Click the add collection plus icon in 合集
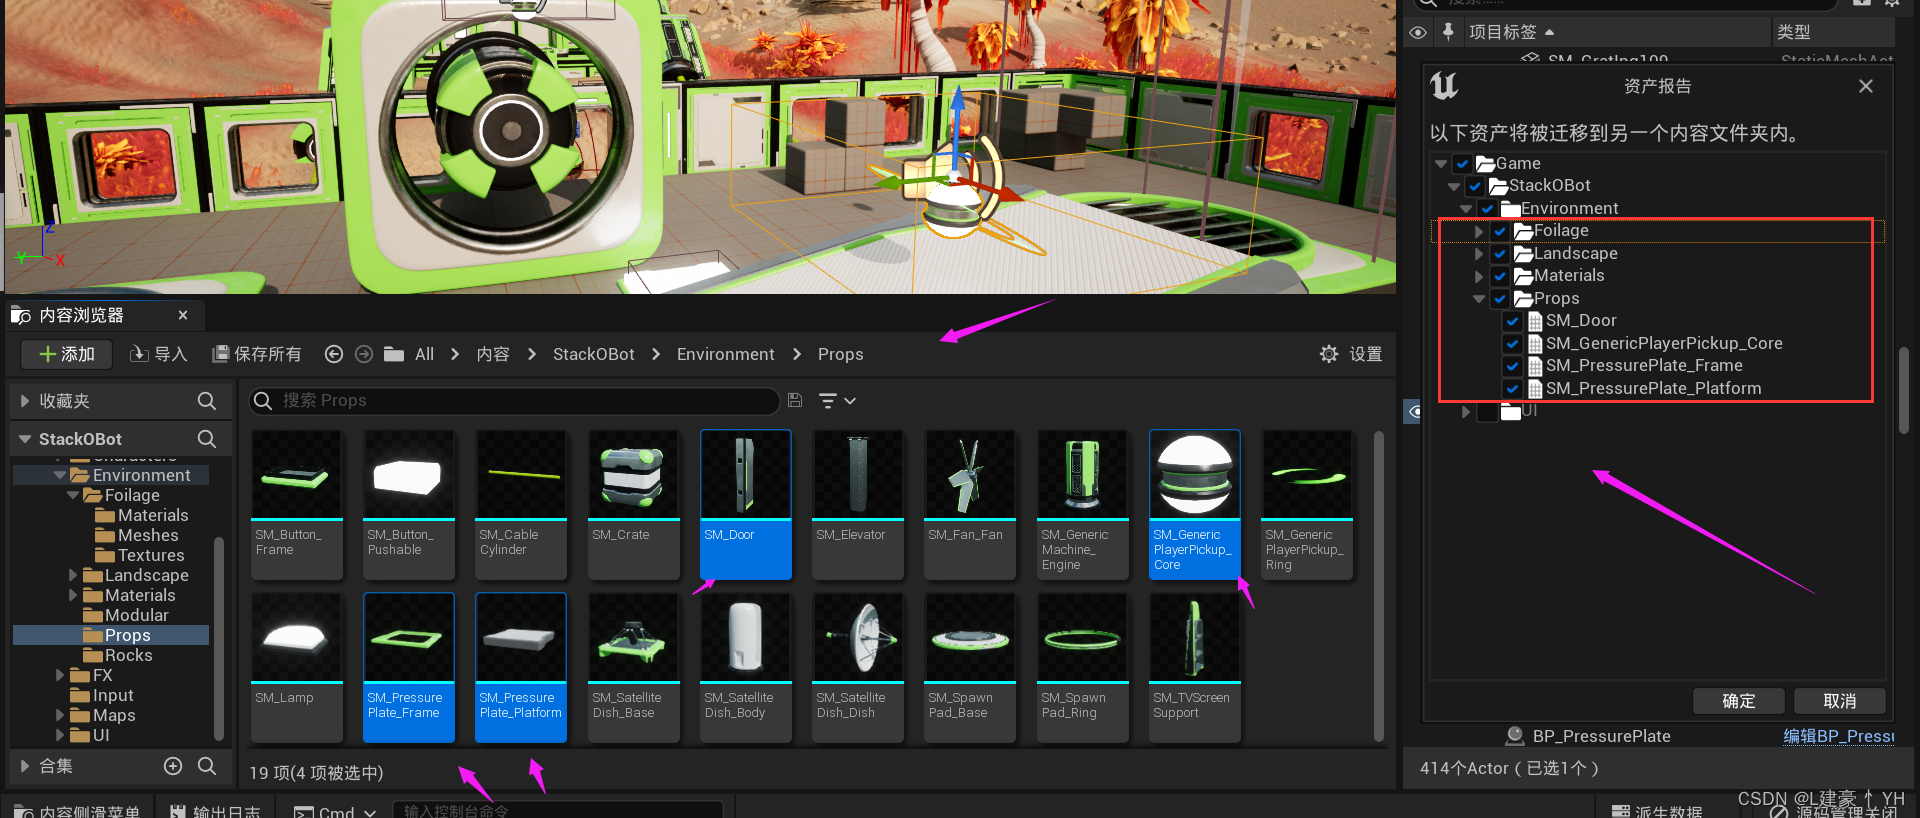 173,766
